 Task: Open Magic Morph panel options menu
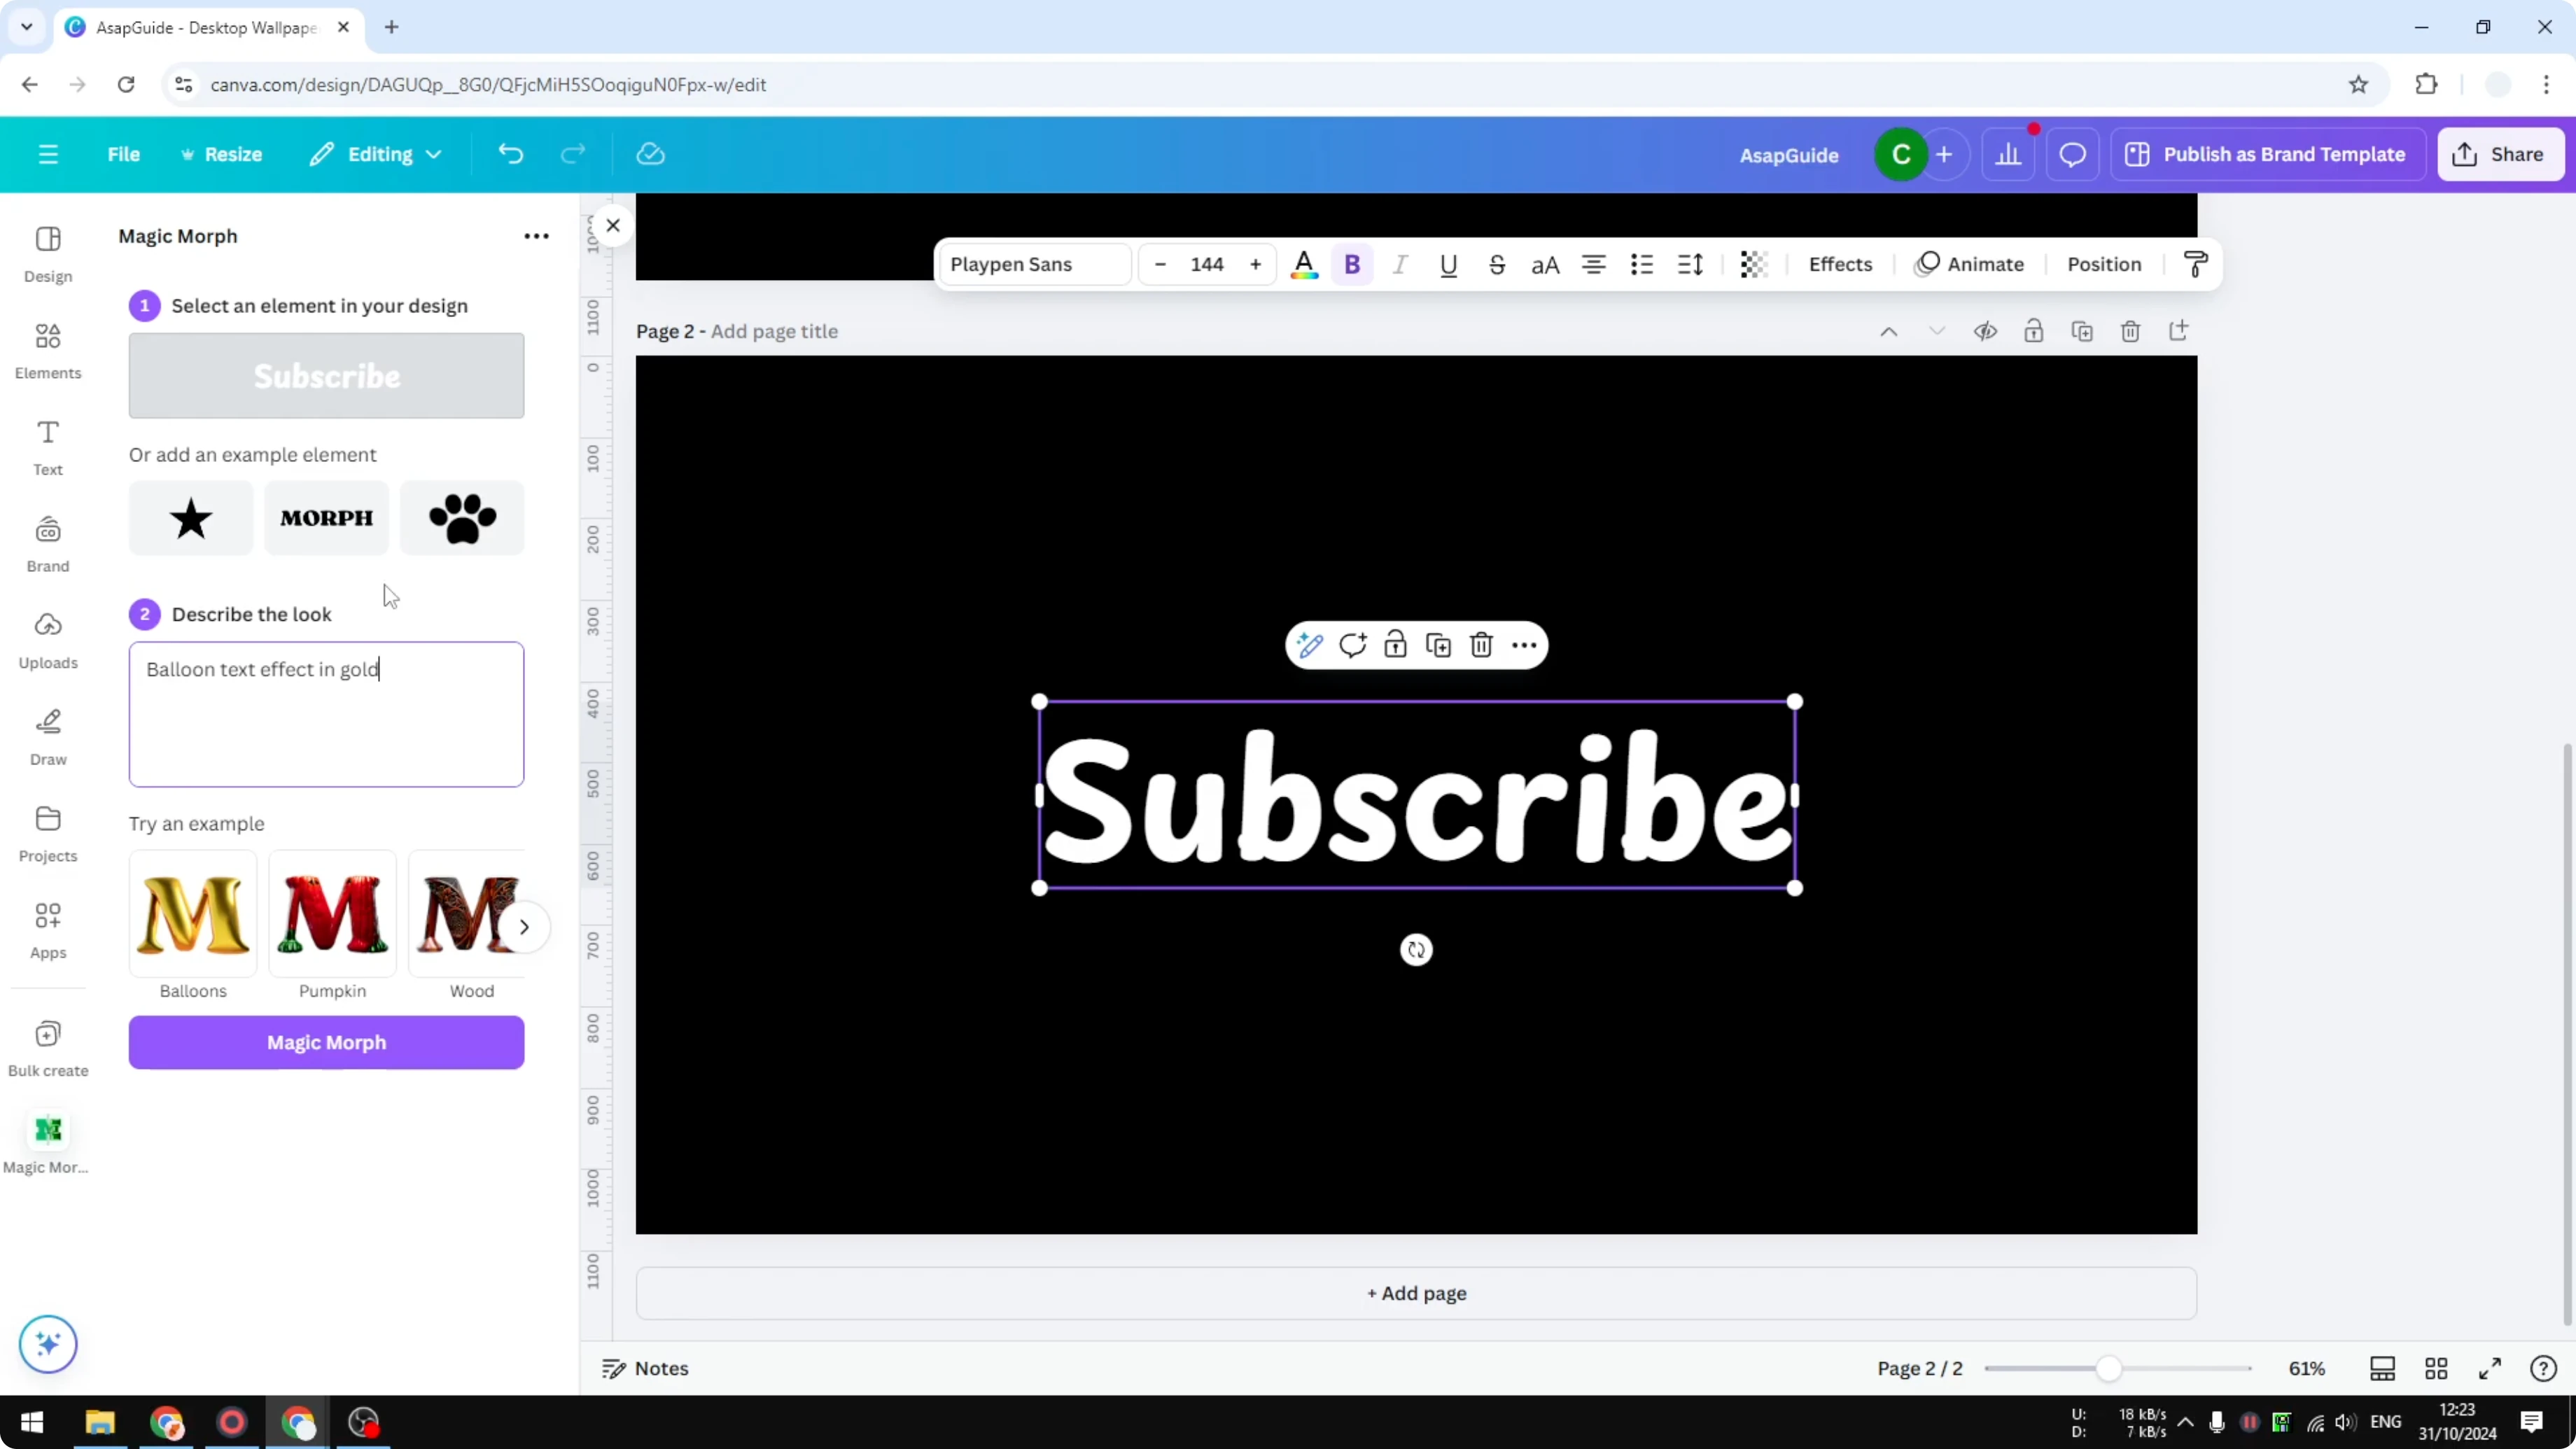537,236
